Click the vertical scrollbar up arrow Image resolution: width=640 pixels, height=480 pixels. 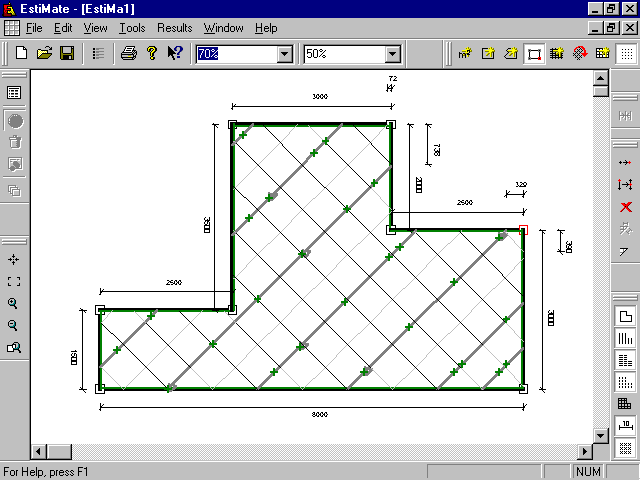600,78
